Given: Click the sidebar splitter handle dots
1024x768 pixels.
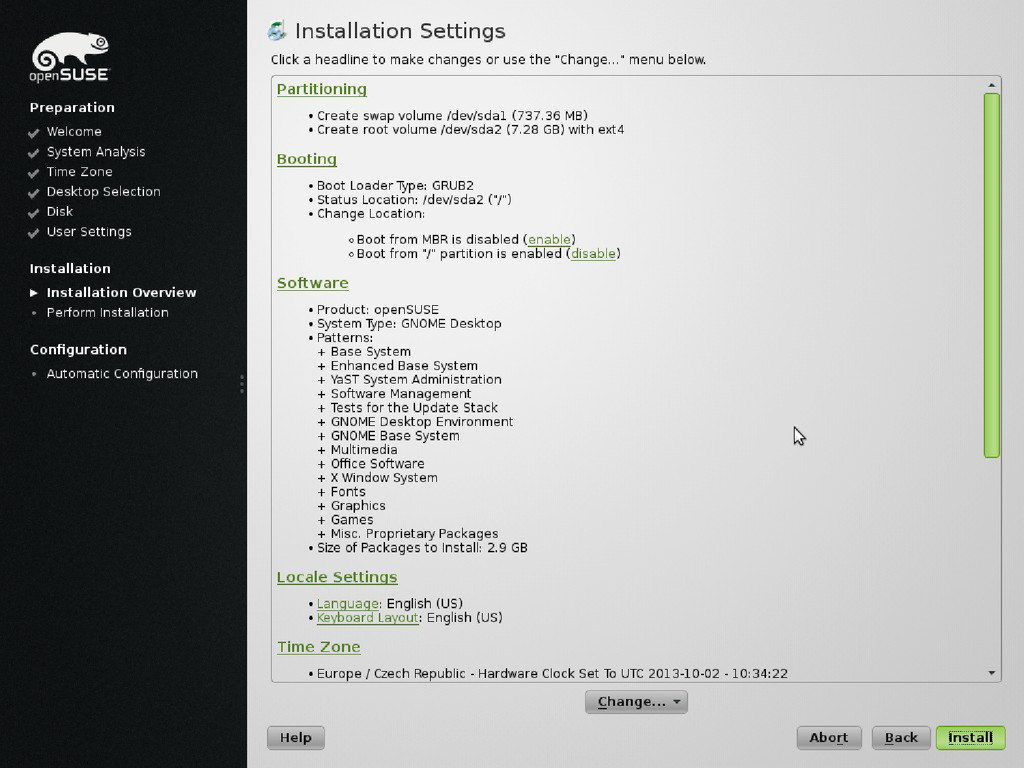Looking at the screenshot, I should pos(242,384).
